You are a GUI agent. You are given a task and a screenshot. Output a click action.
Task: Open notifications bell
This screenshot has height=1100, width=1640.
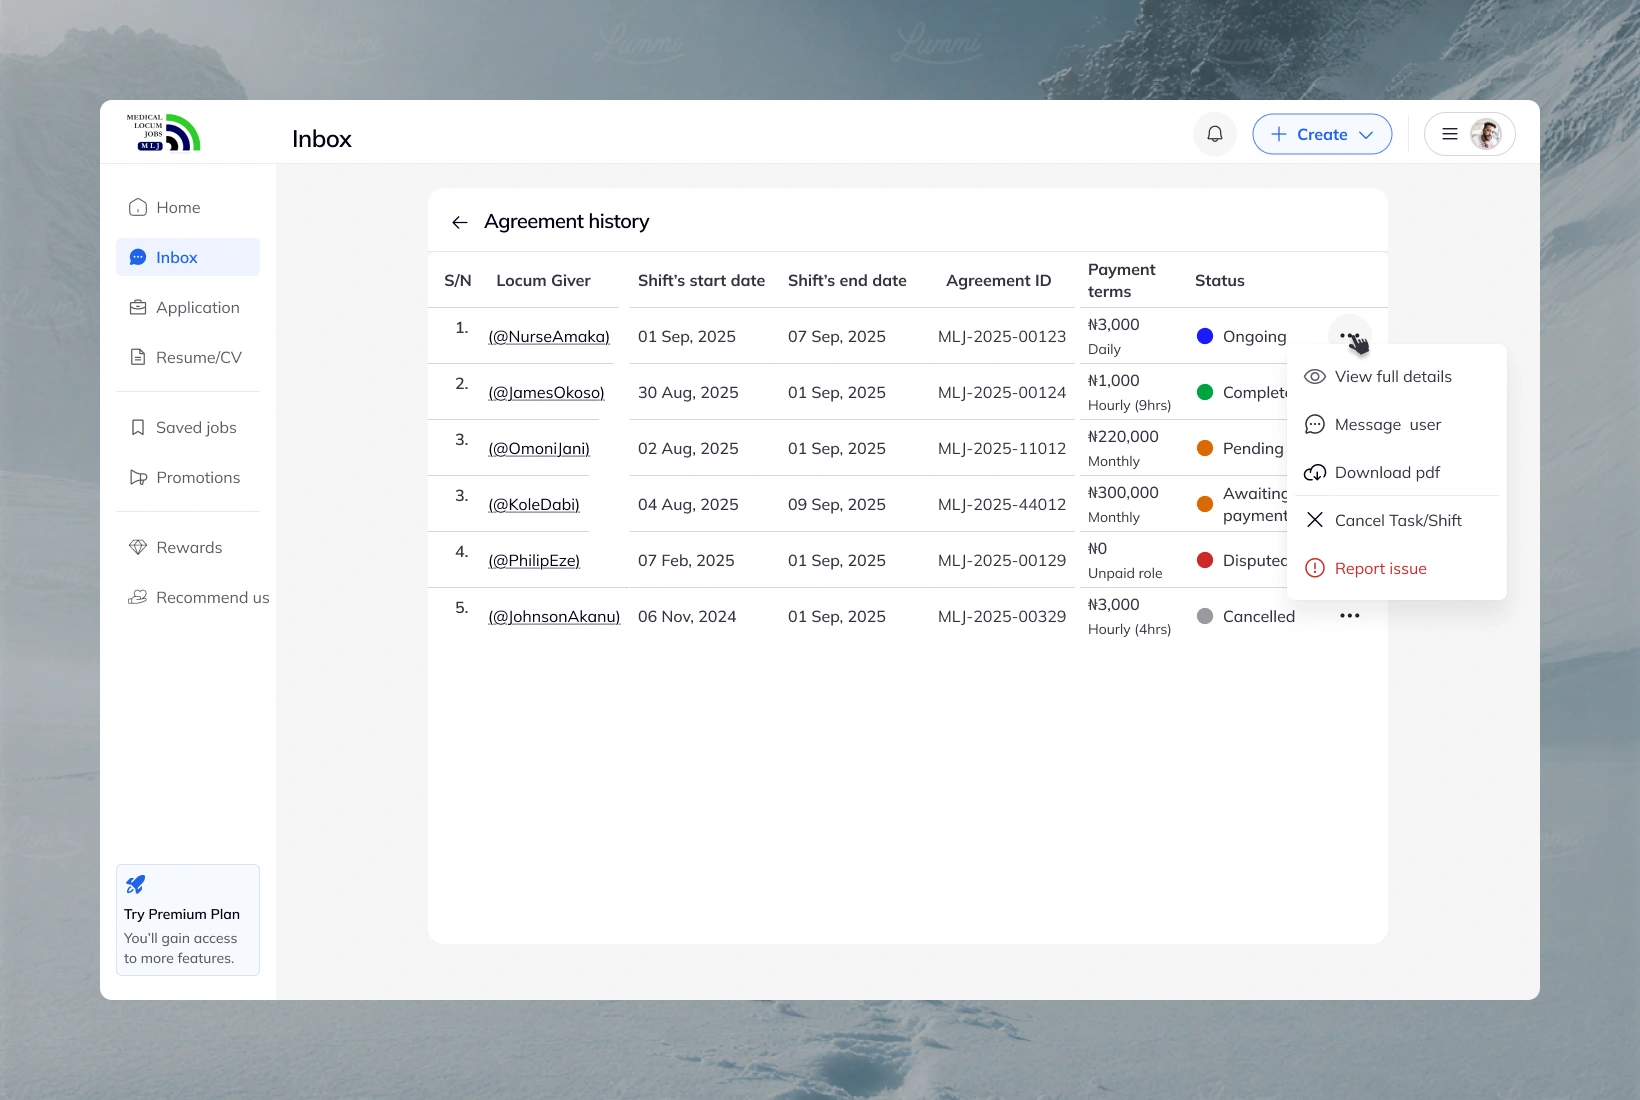tap(1215, 134)
